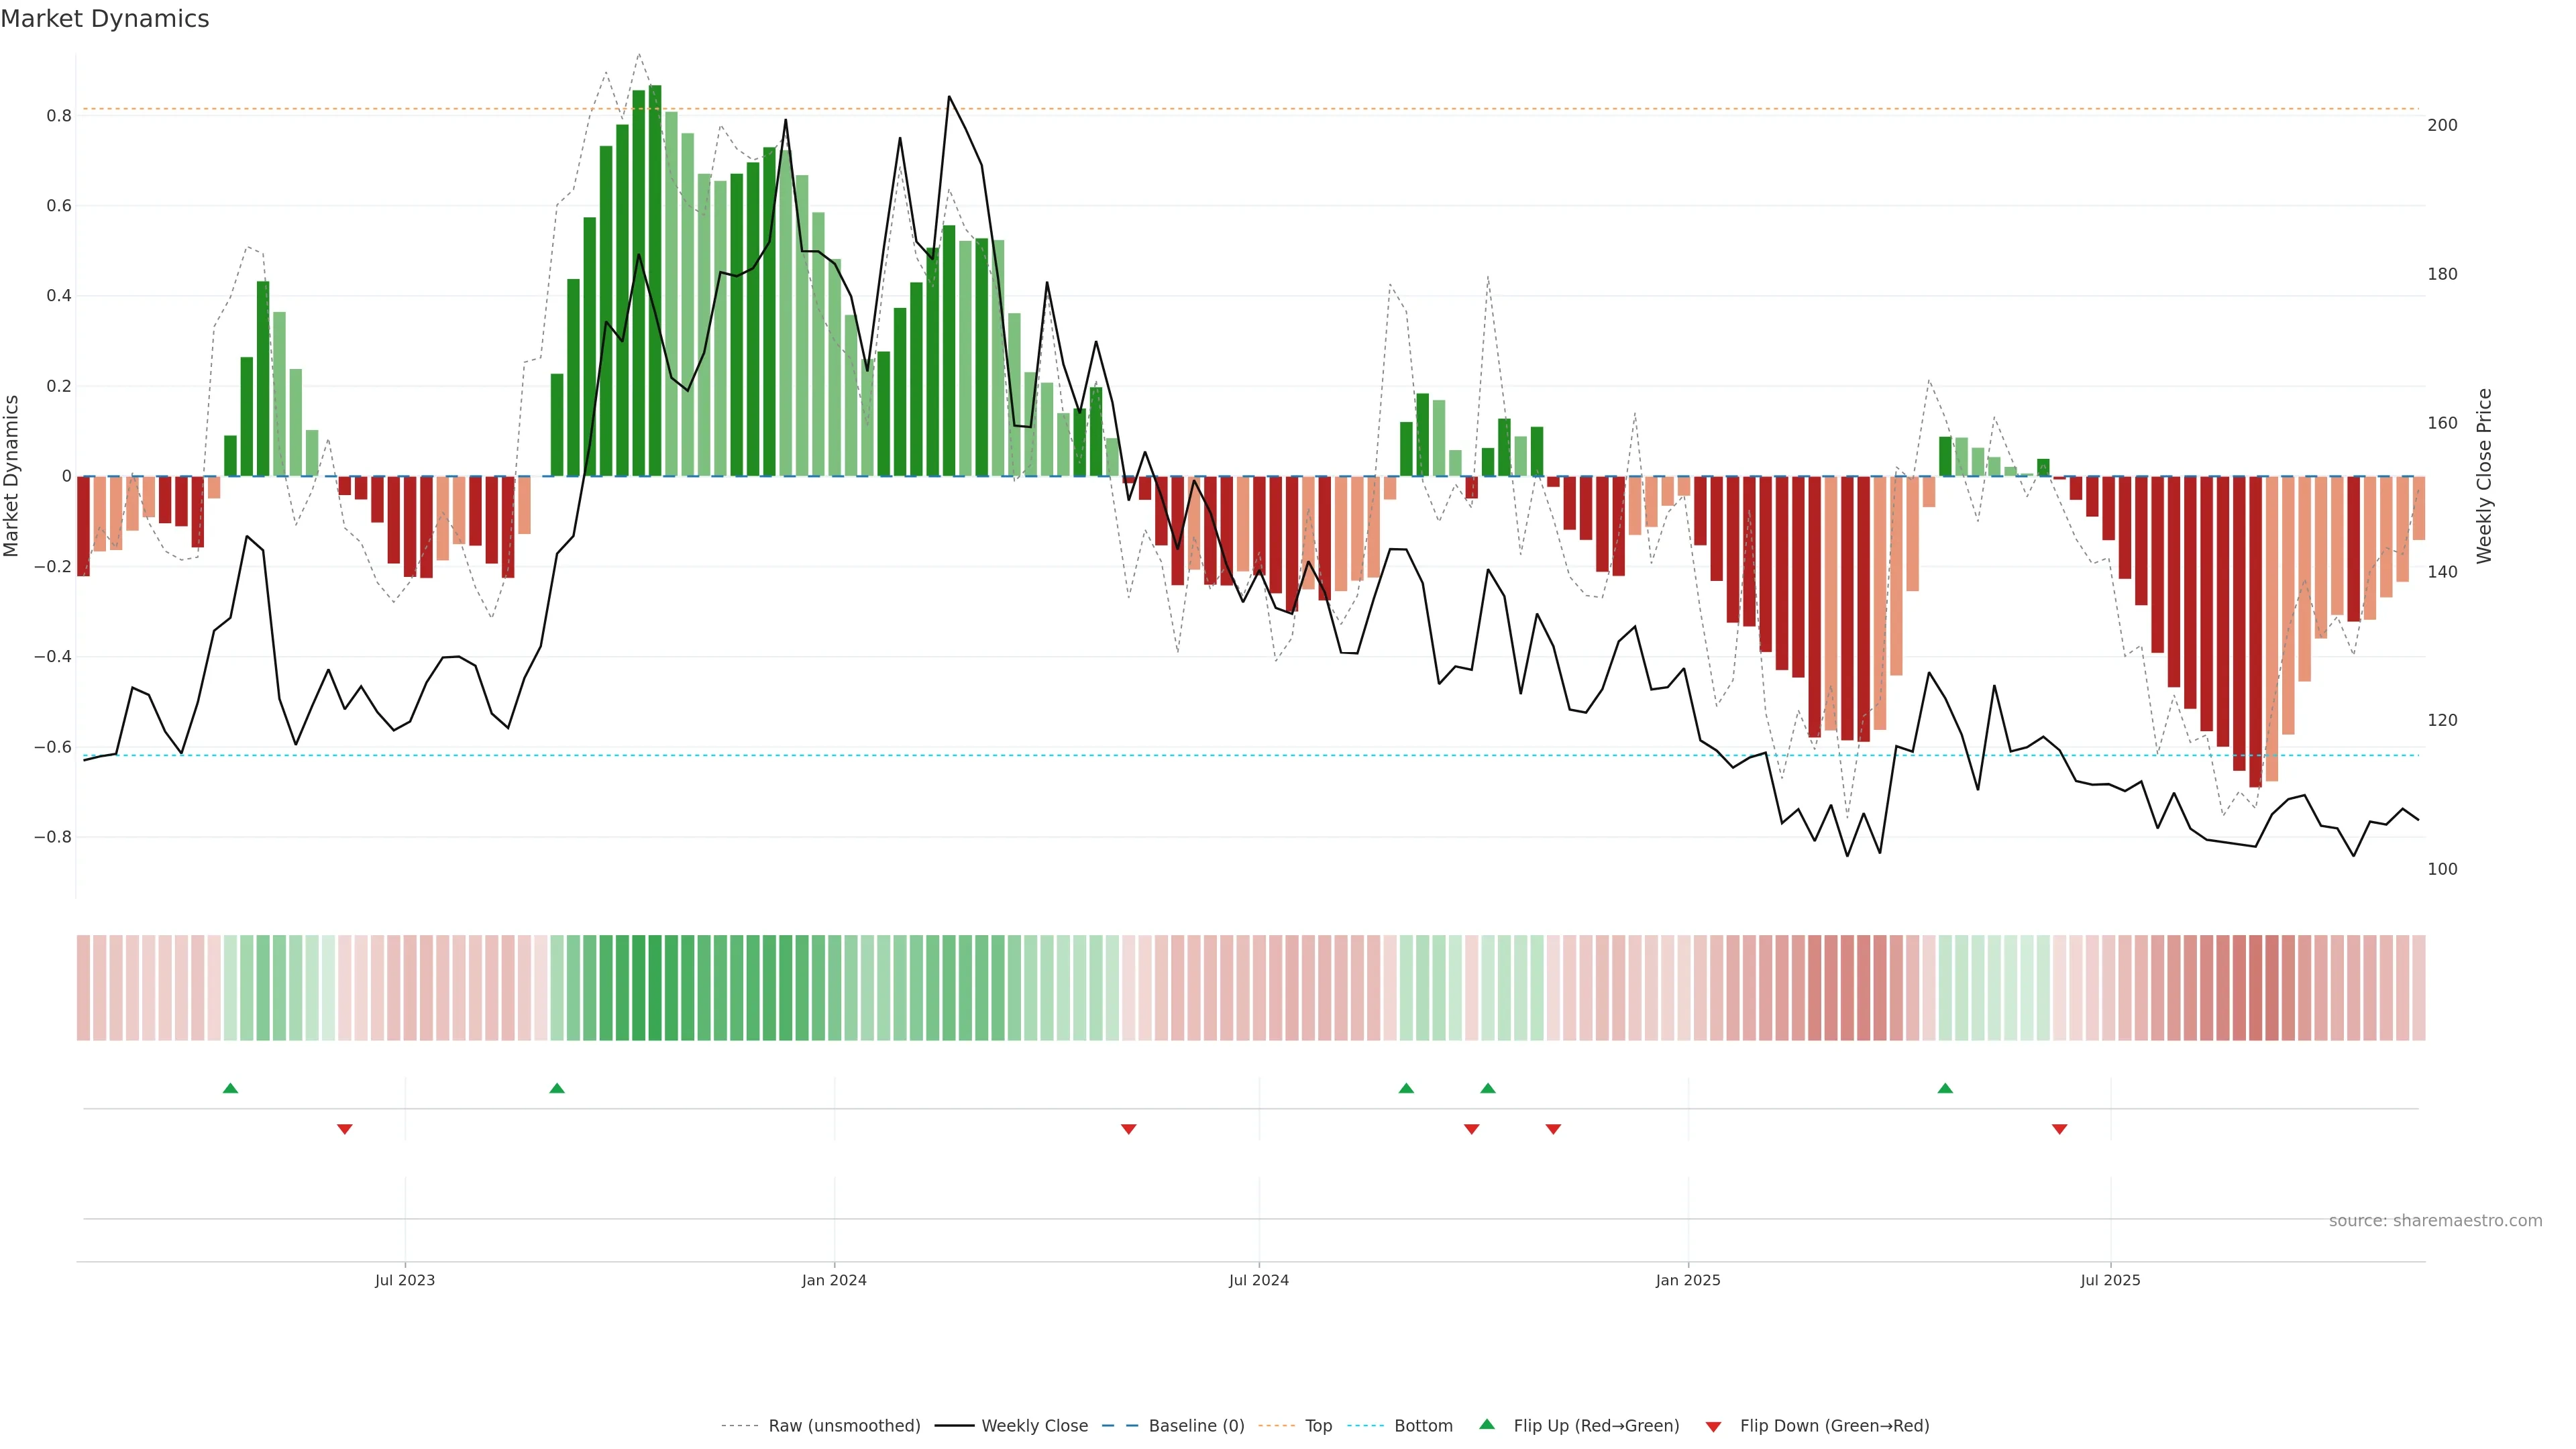
Task: Toggle the Bottom legend entry
Action: click(1423, 1426)
